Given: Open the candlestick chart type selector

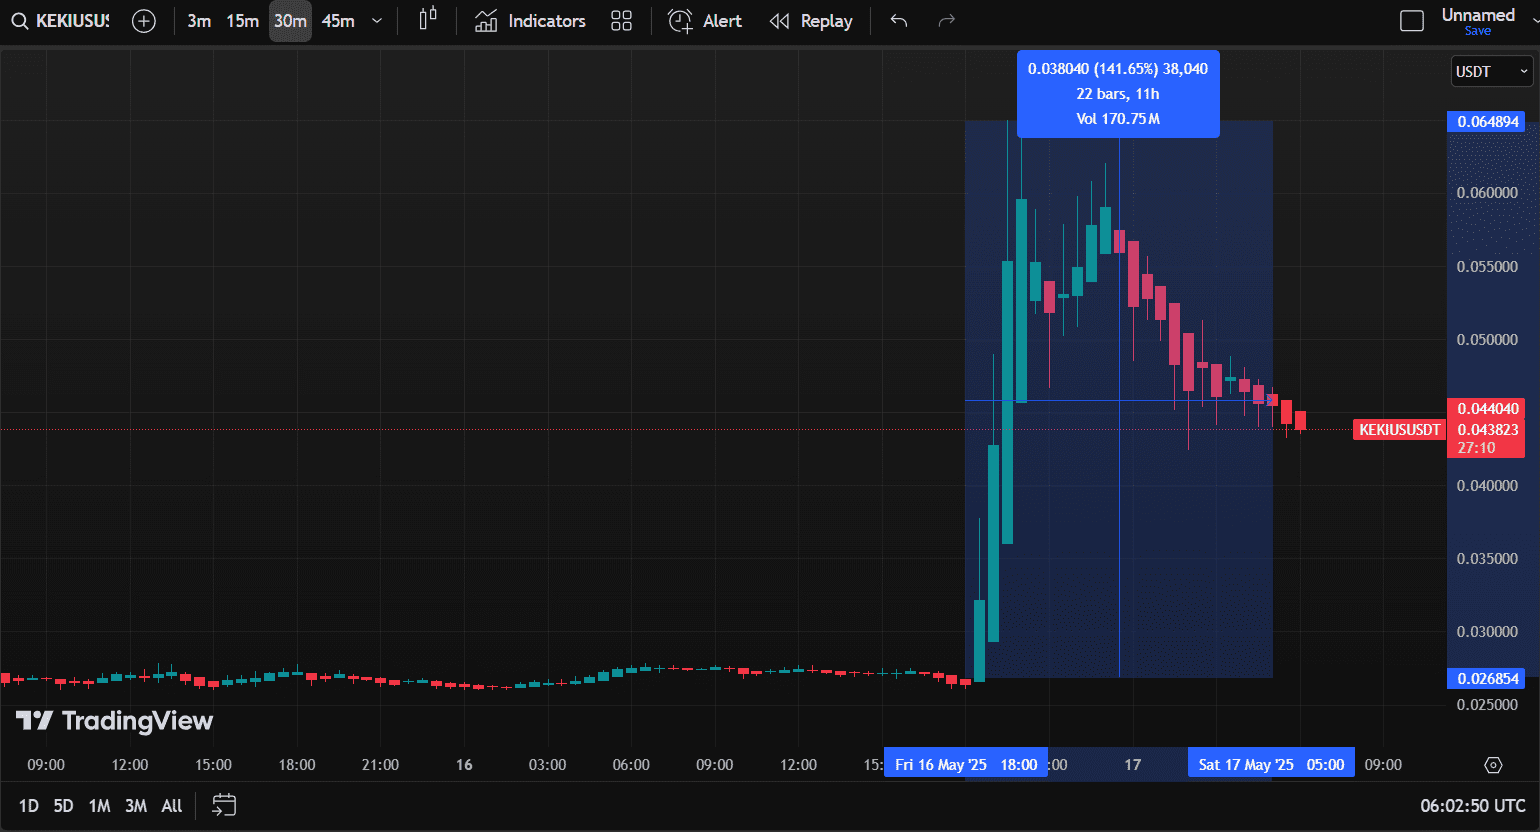Looking at the screenshot, I should click(428, 20).
